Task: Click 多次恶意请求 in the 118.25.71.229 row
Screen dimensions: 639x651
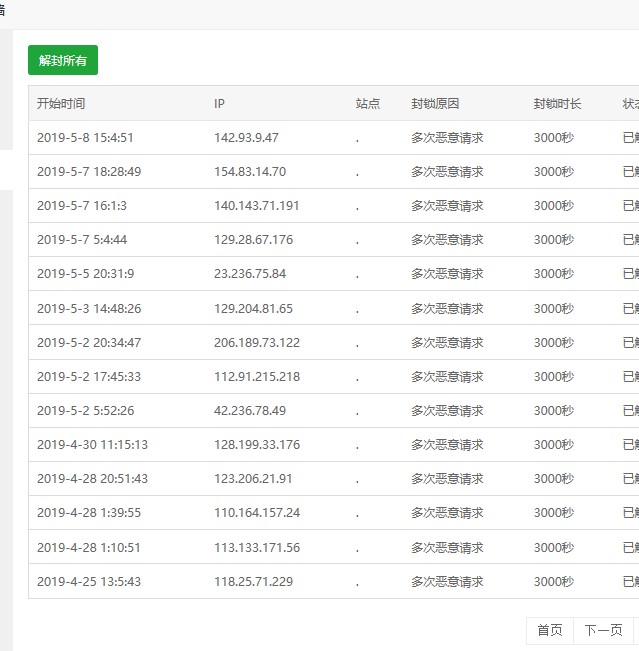Action: [x=447, y=582]
